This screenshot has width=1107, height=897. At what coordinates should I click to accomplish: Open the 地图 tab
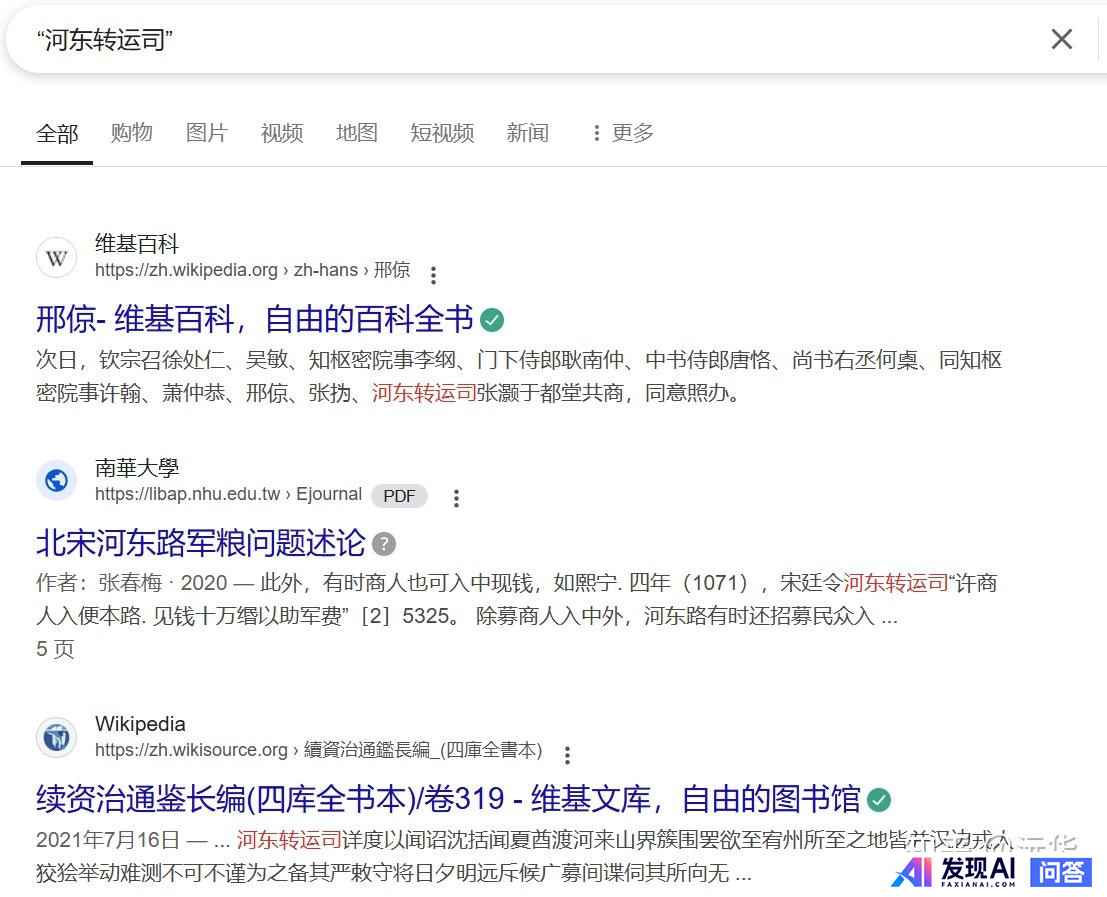357,133
